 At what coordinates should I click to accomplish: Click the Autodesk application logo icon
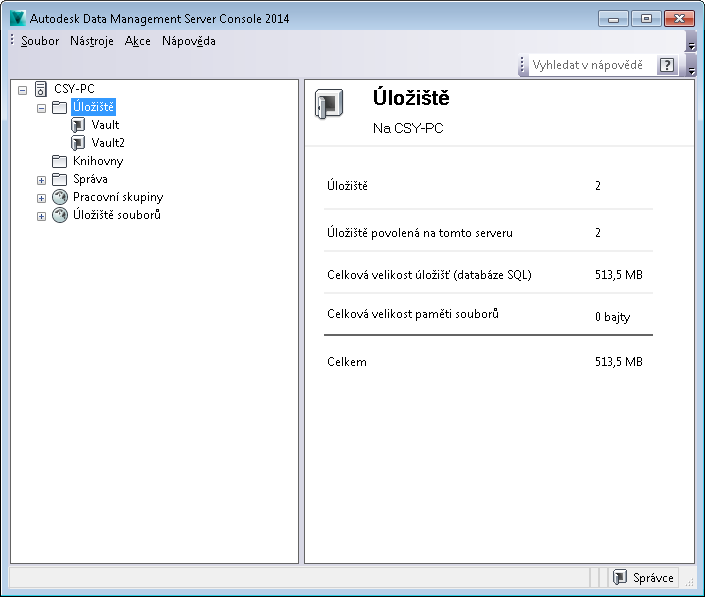[18, 18]
